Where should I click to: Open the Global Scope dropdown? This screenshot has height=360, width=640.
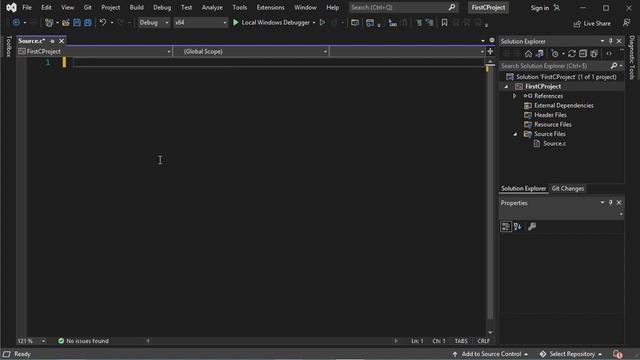tap(251, 51)
